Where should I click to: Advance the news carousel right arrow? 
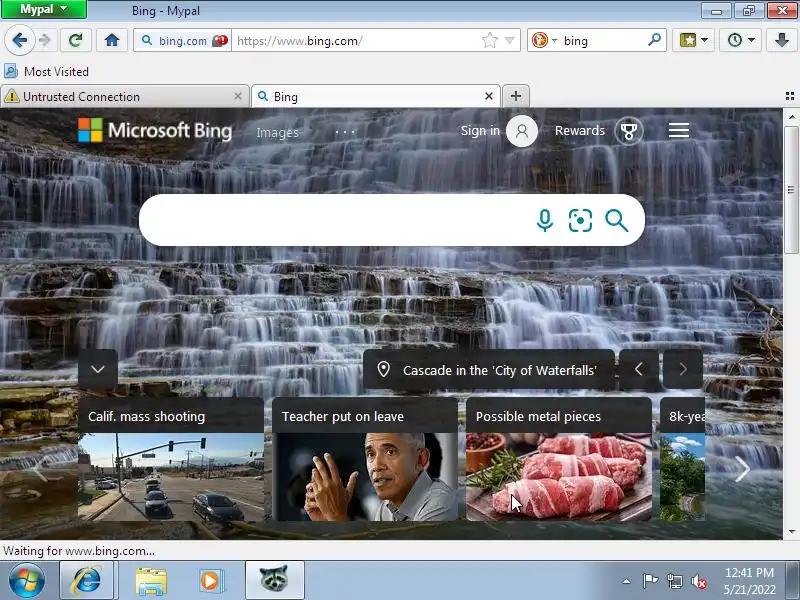pyautogui.click(x=742, y=469)
